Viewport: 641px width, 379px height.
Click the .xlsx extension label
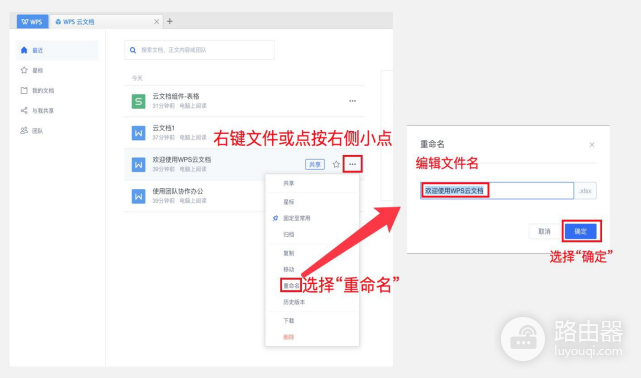[585, 191]
